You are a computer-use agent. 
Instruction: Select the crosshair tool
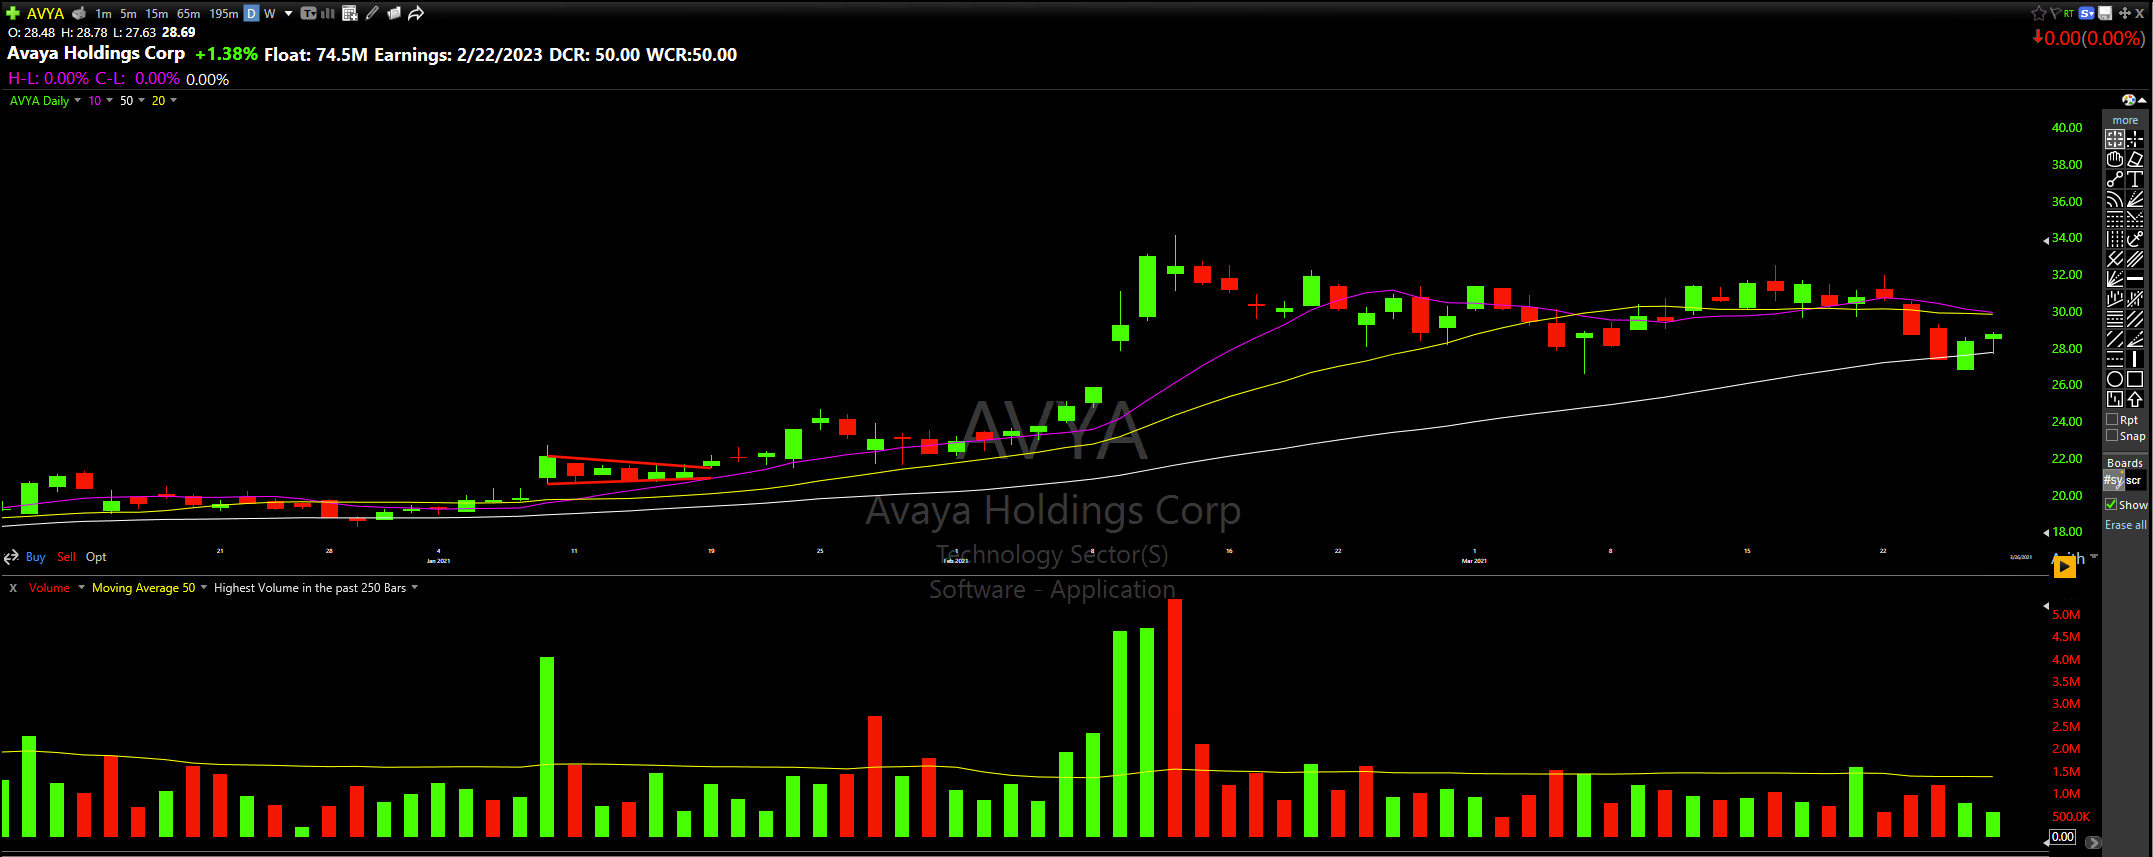[x=2135, y=139]
